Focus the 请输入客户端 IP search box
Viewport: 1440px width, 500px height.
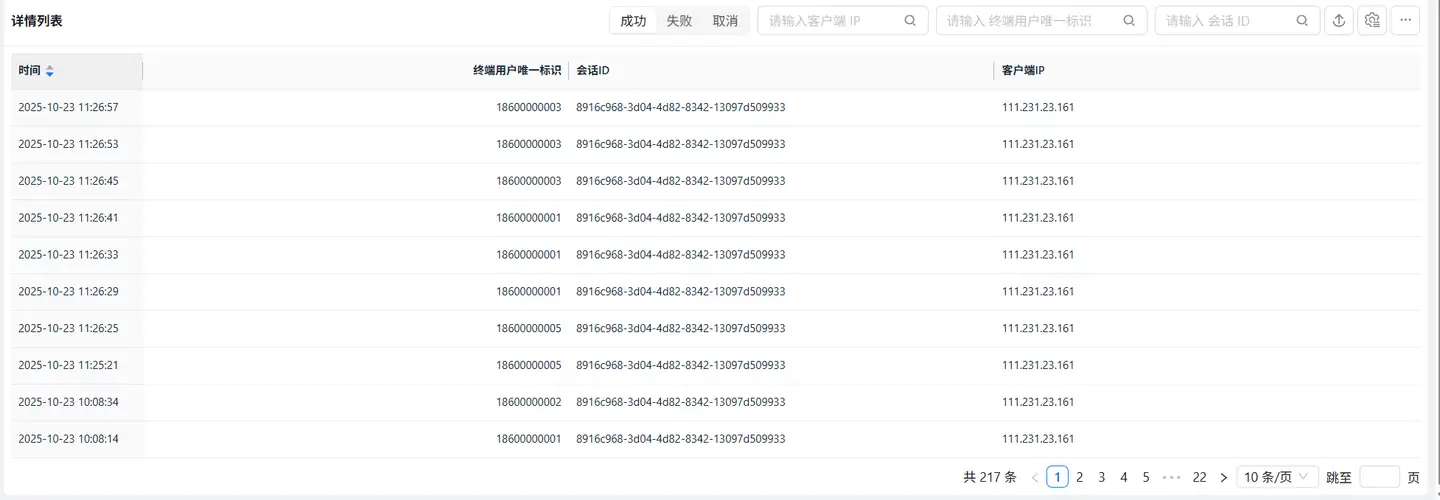[830, 21]
